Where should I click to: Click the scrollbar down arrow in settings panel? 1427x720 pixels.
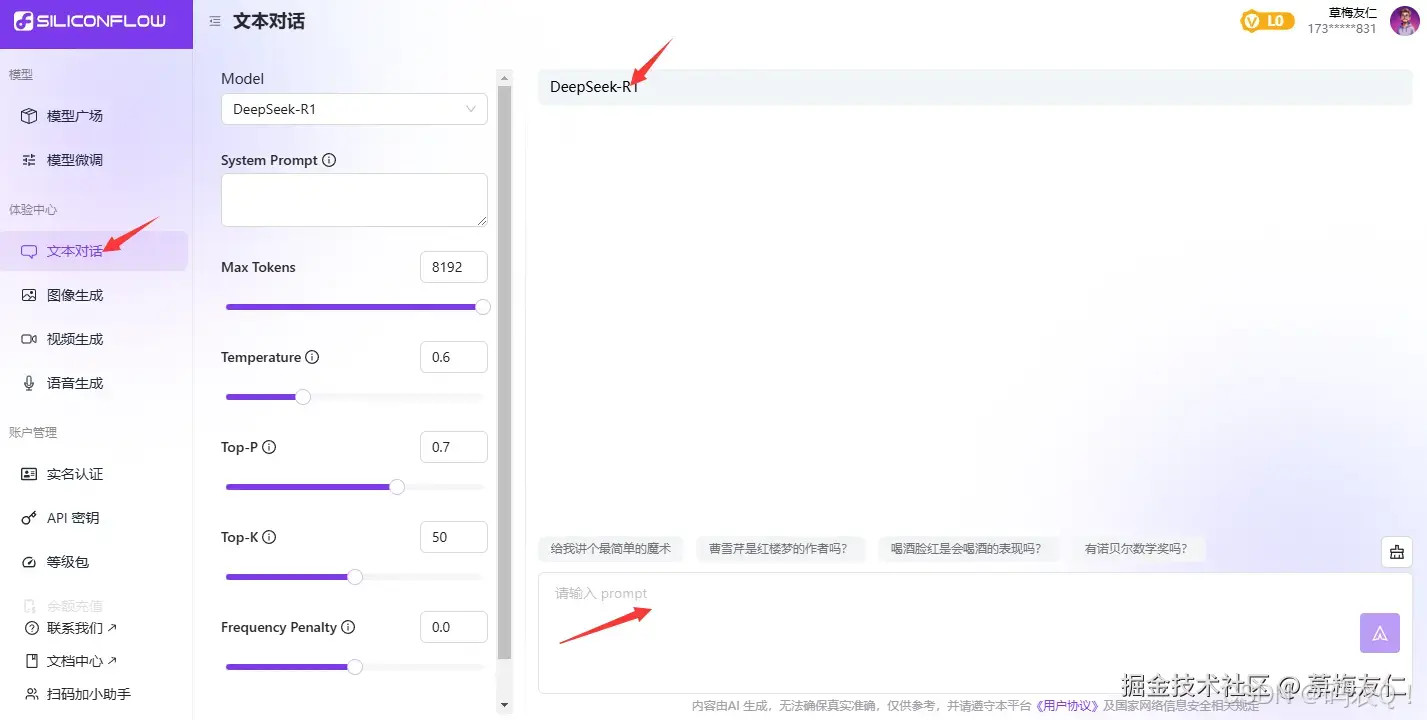(x=505, y=705)
